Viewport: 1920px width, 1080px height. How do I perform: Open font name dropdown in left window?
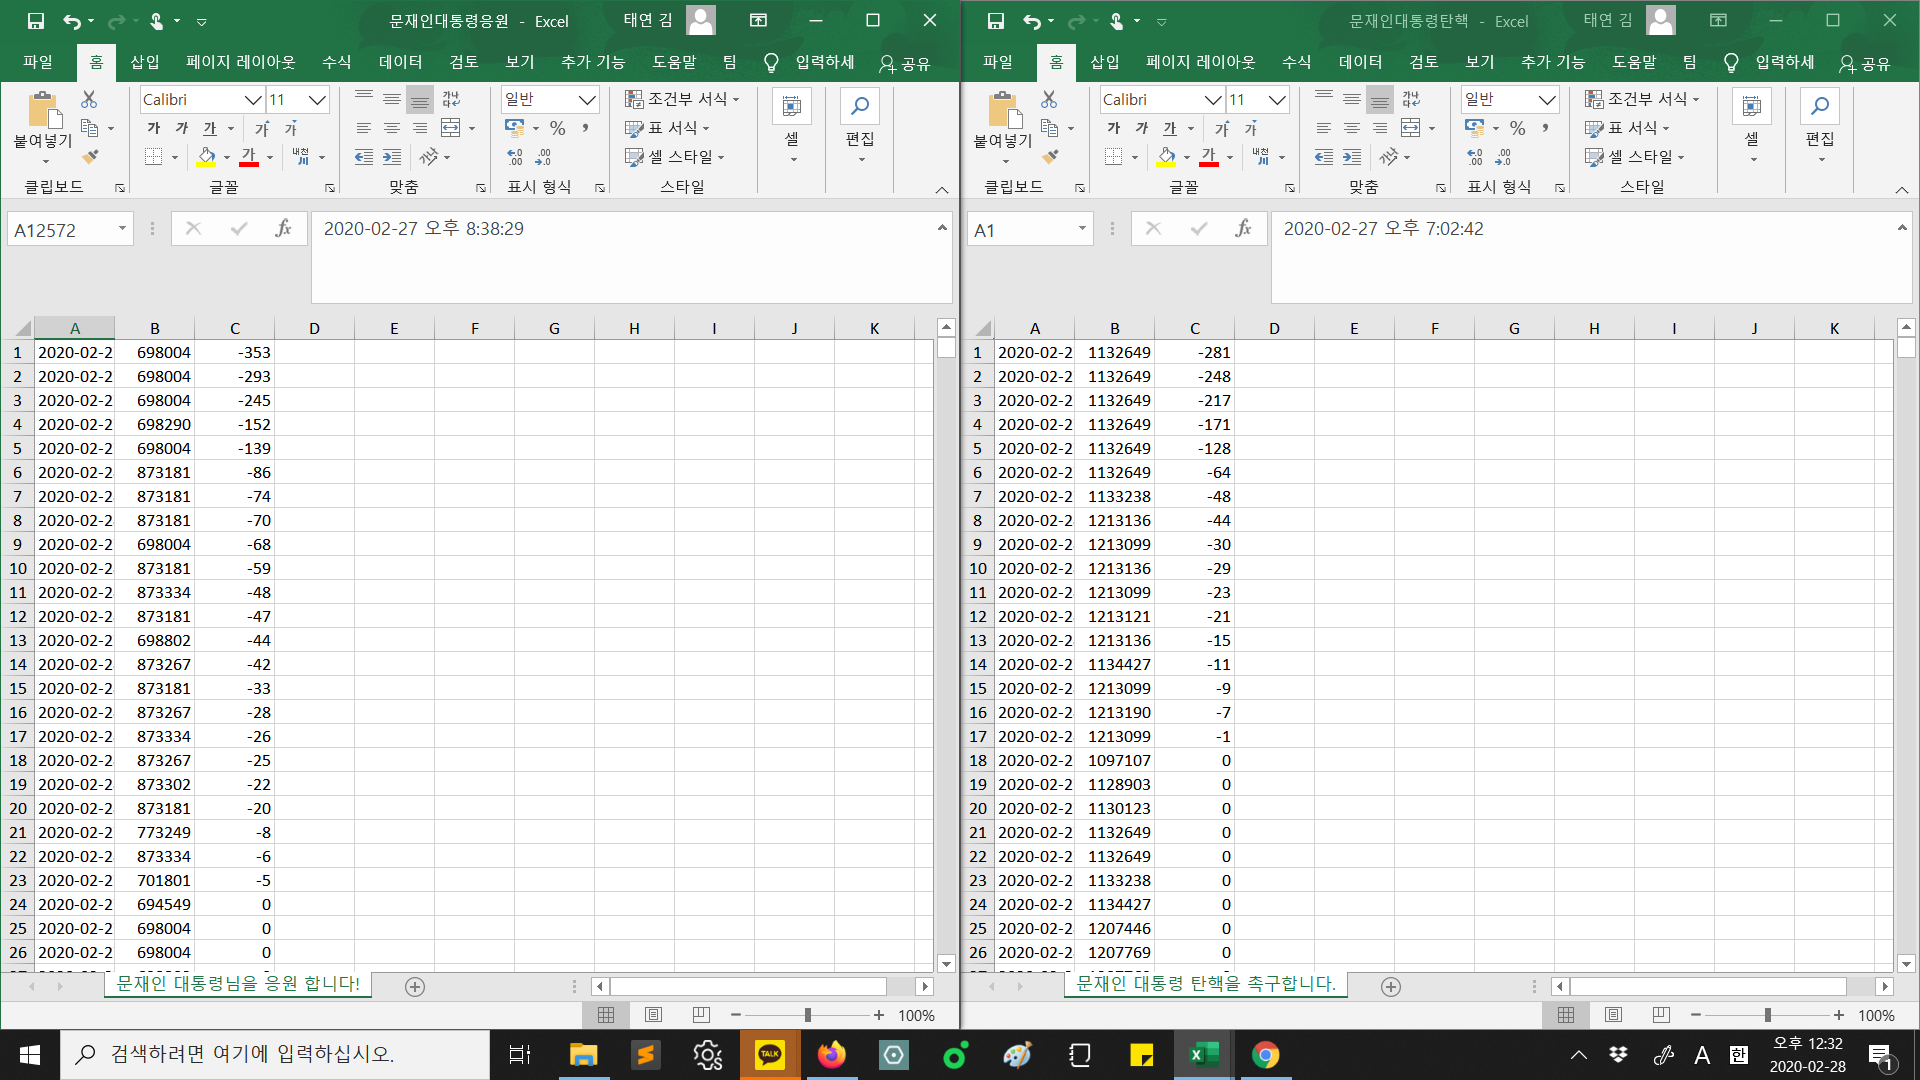point(253,100)
